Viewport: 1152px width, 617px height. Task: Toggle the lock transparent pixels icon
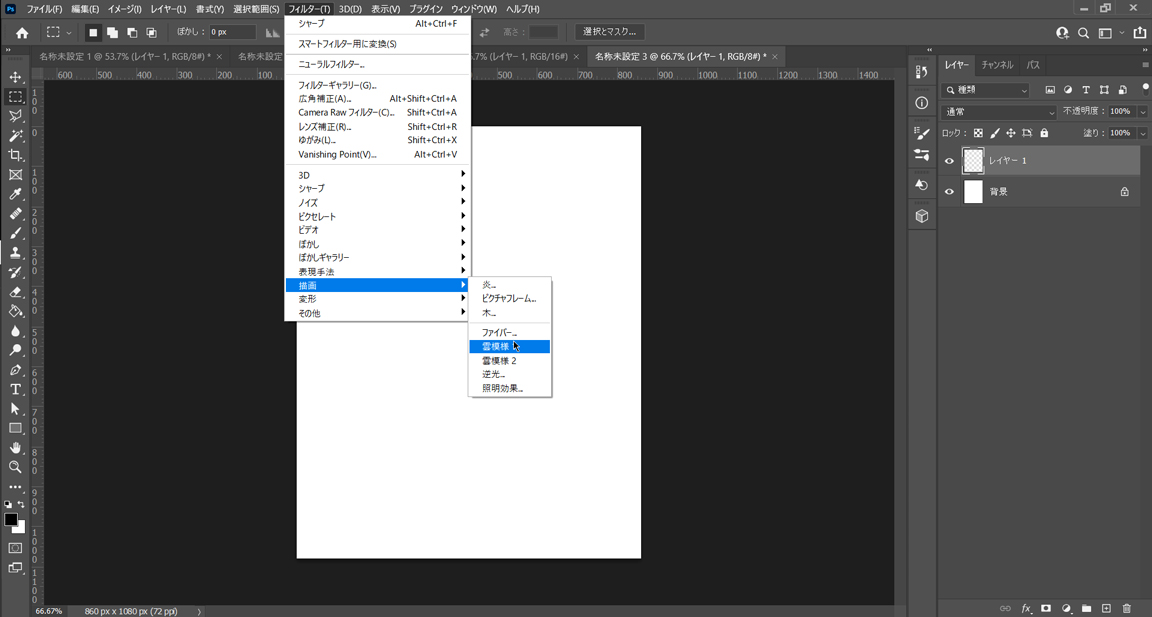[978, 133]
